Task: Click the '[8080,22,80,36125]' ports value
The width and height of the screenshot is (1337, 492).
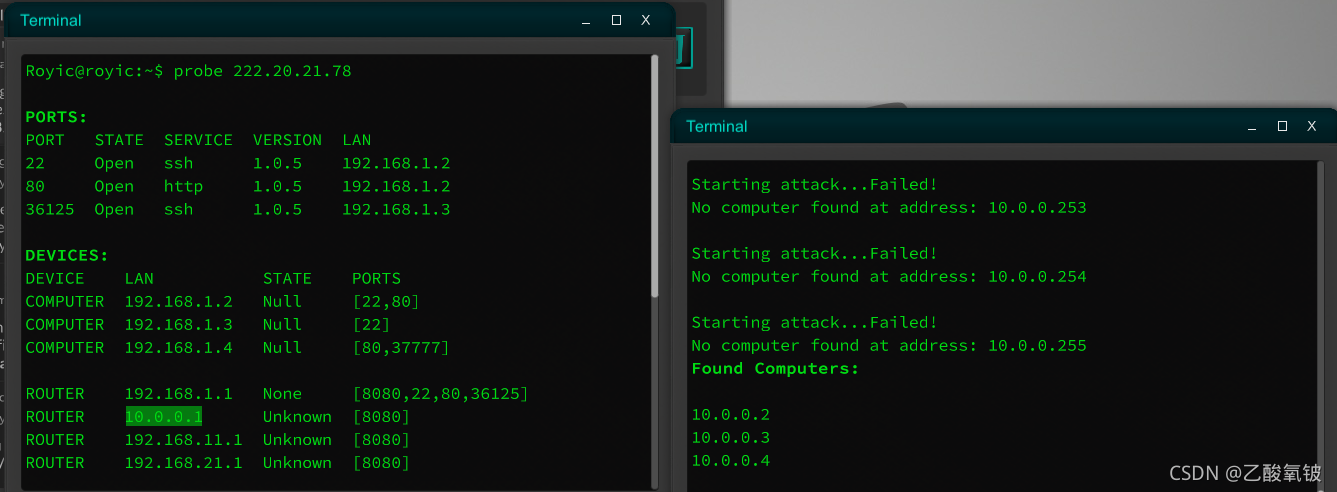Action: (x=440, y=393)
